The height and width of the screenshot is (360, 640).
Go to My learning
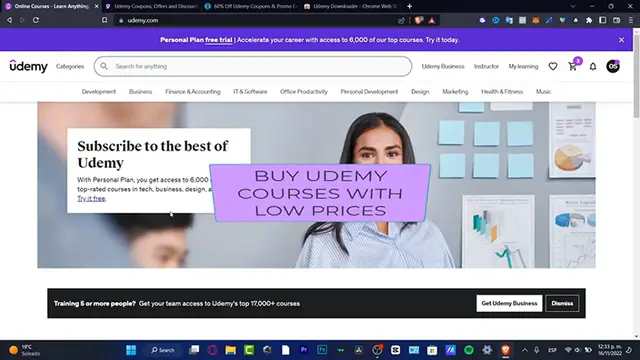tap(523, 67)
